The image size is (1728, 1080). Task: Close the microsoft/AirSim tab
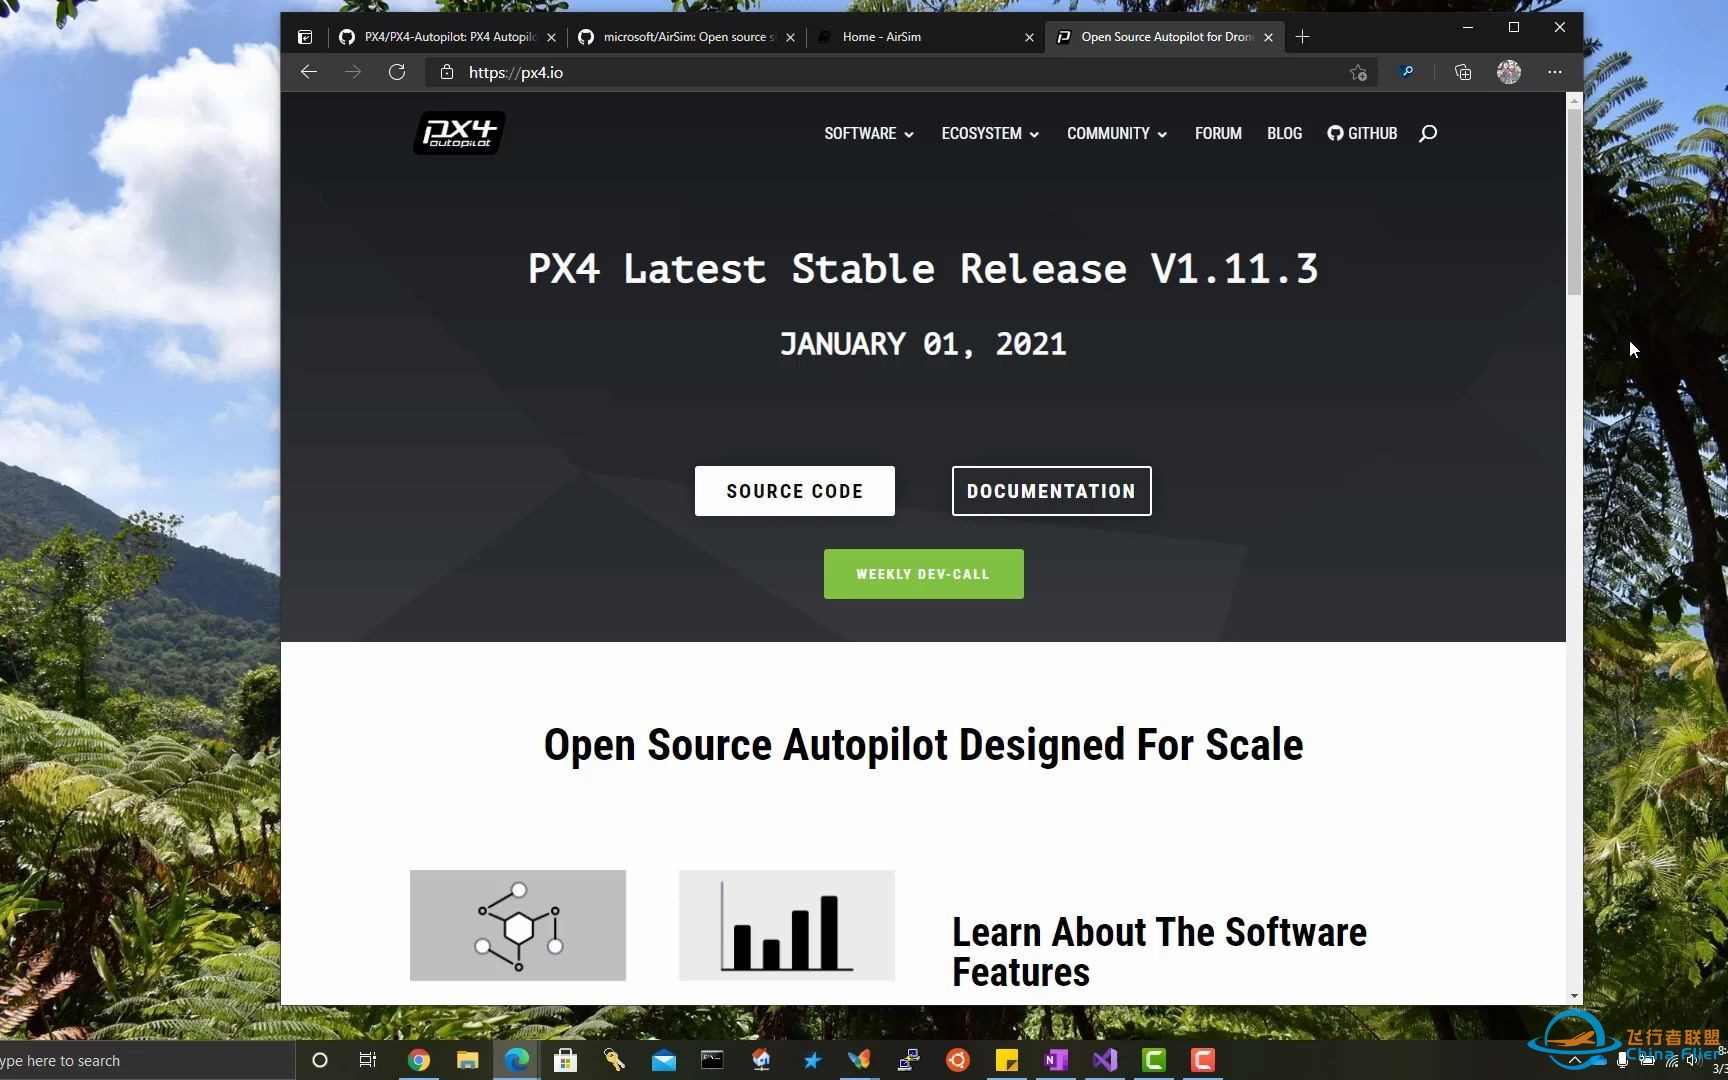(790, 37)
